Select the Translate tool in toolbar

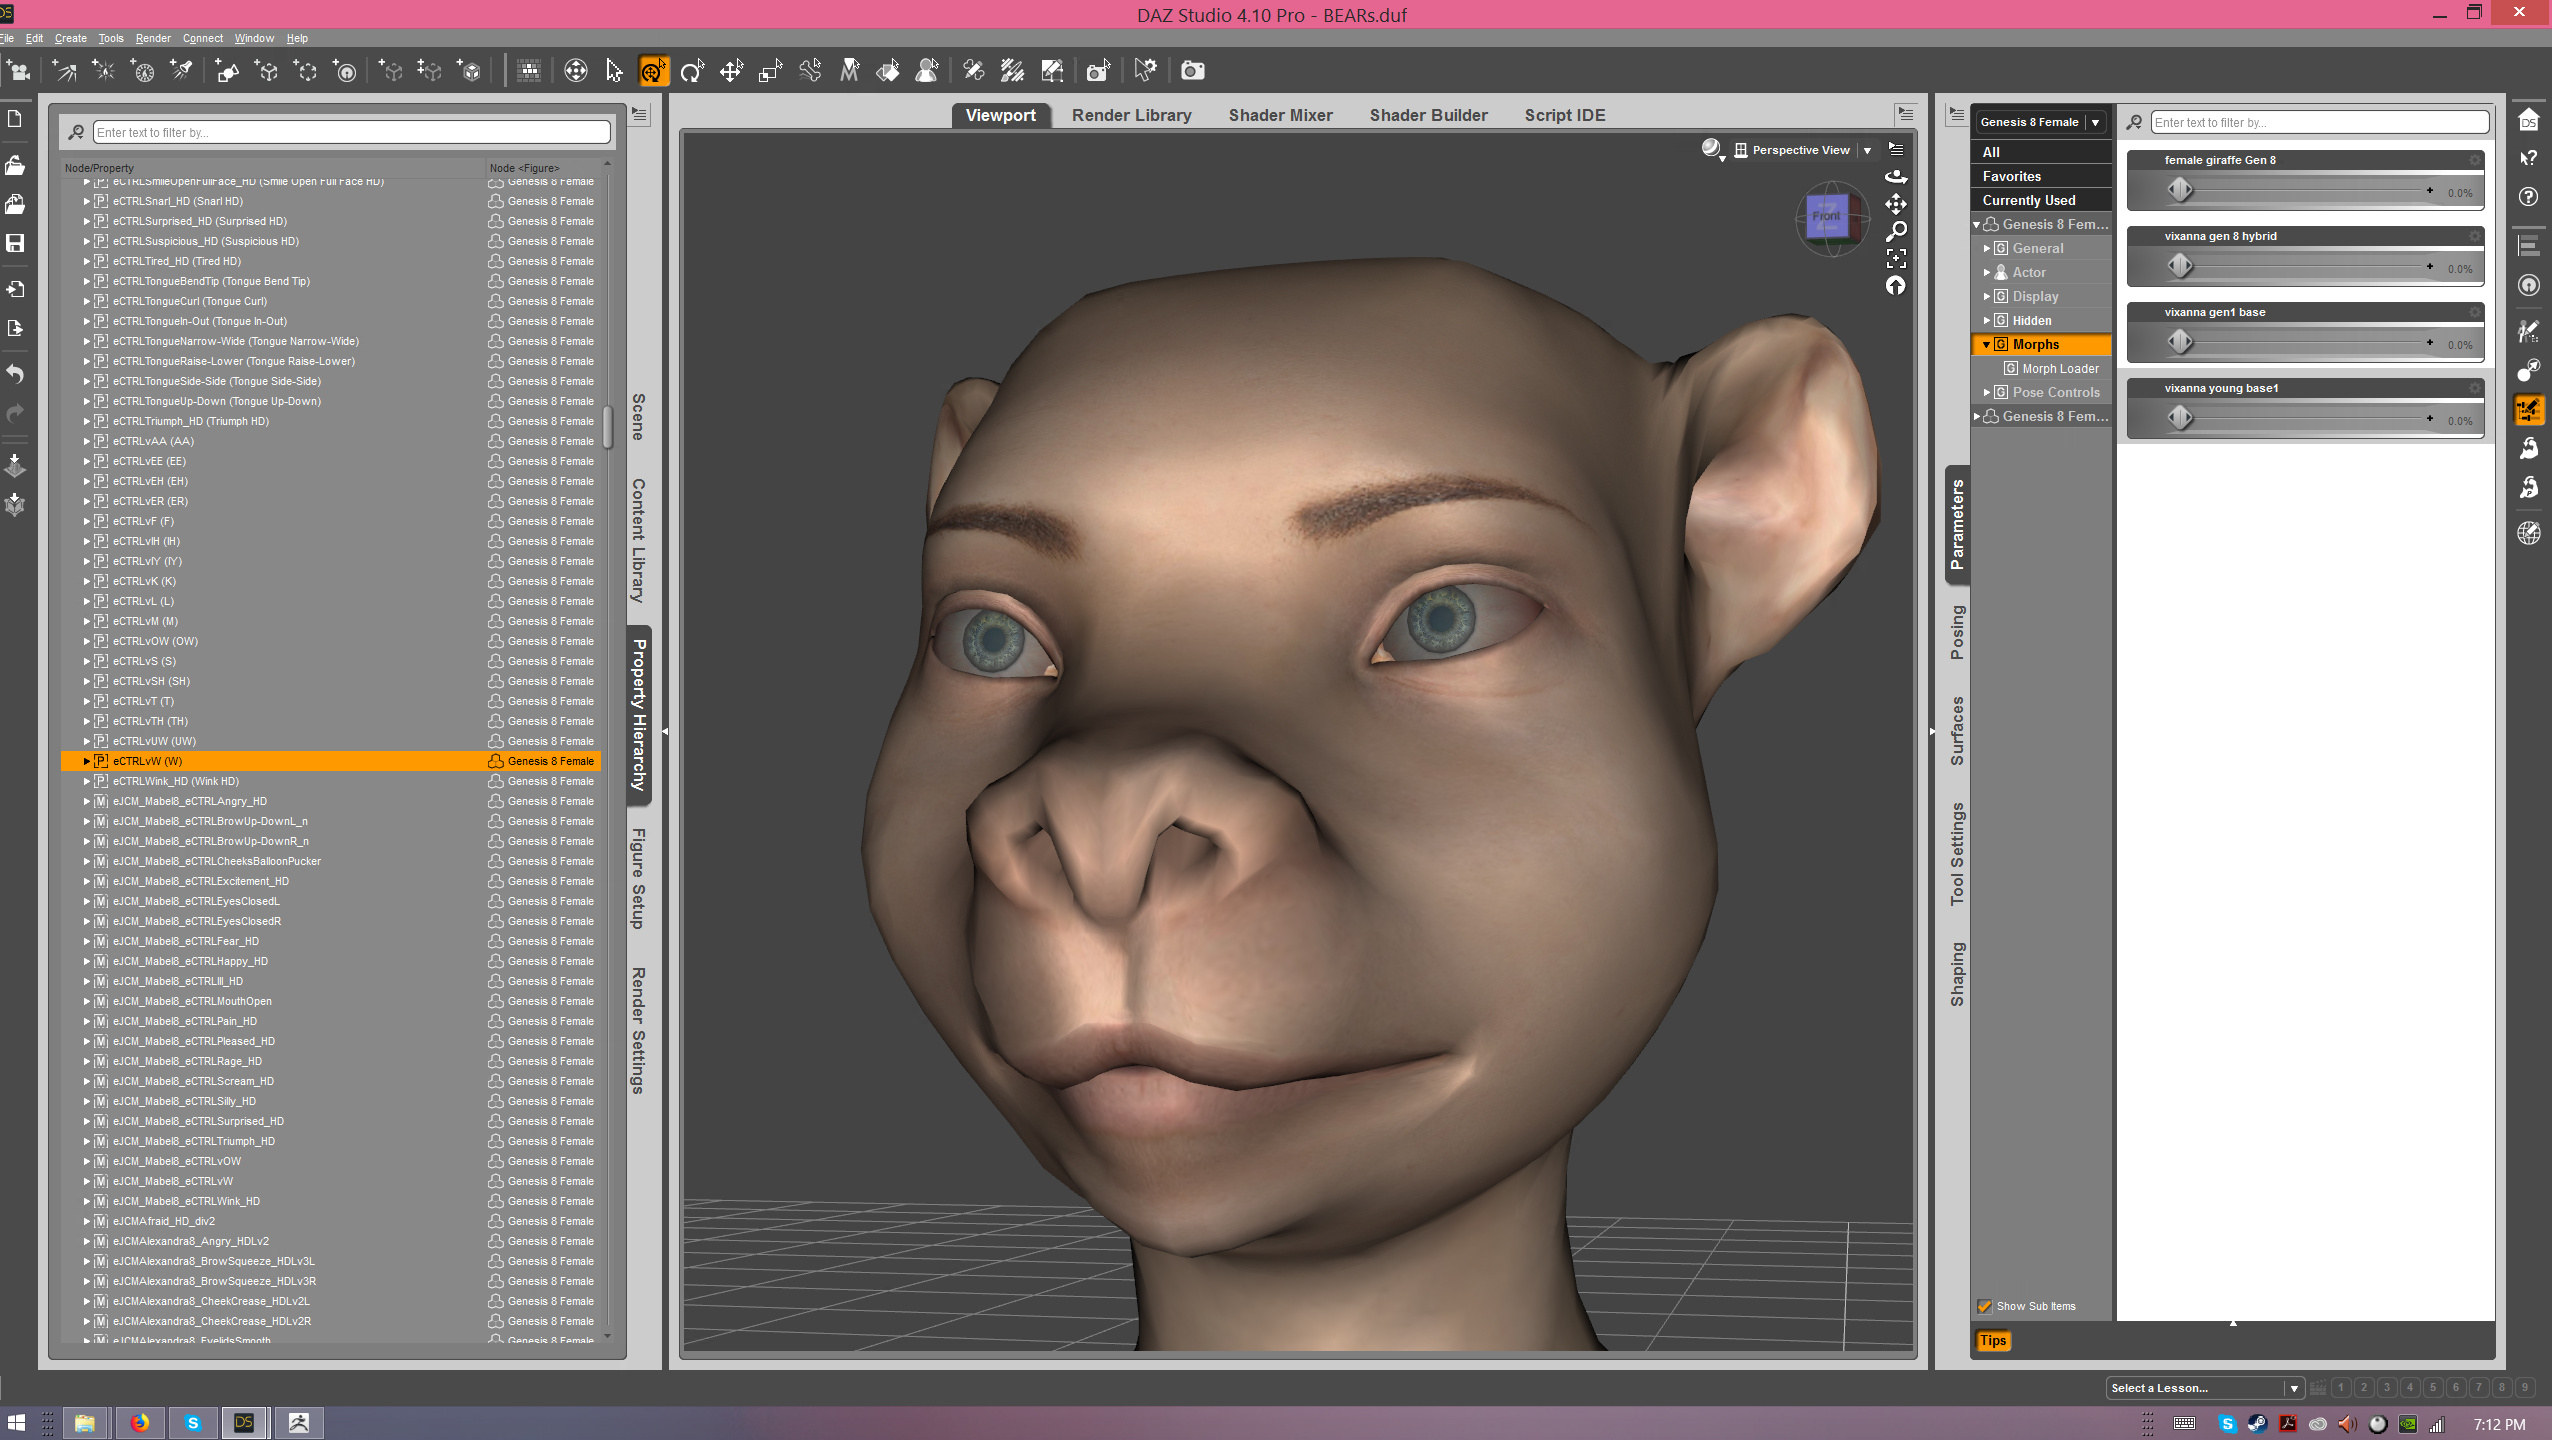(x=731, y=71)
